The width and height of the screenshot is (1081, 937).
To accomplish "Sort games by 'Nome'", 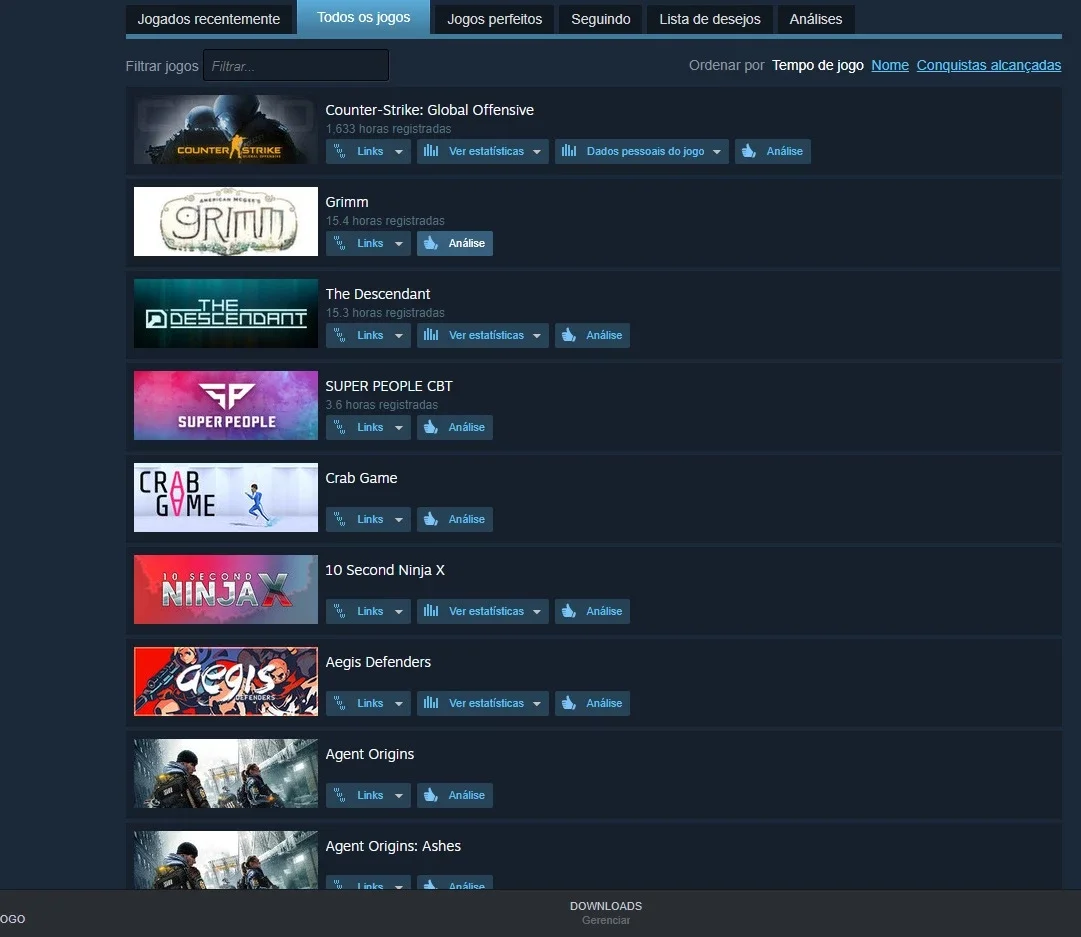I will (890, 65).
